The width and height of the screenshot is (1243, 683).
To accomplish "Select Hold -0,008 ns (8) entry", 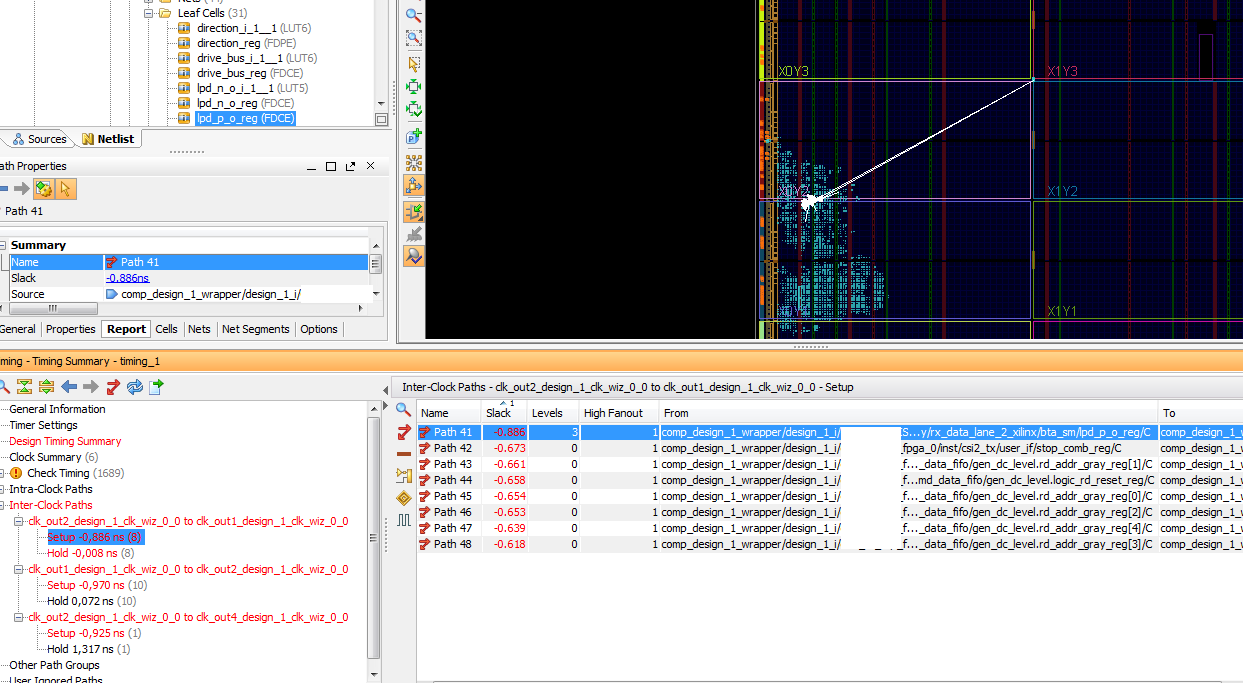I will pos(89,553).
